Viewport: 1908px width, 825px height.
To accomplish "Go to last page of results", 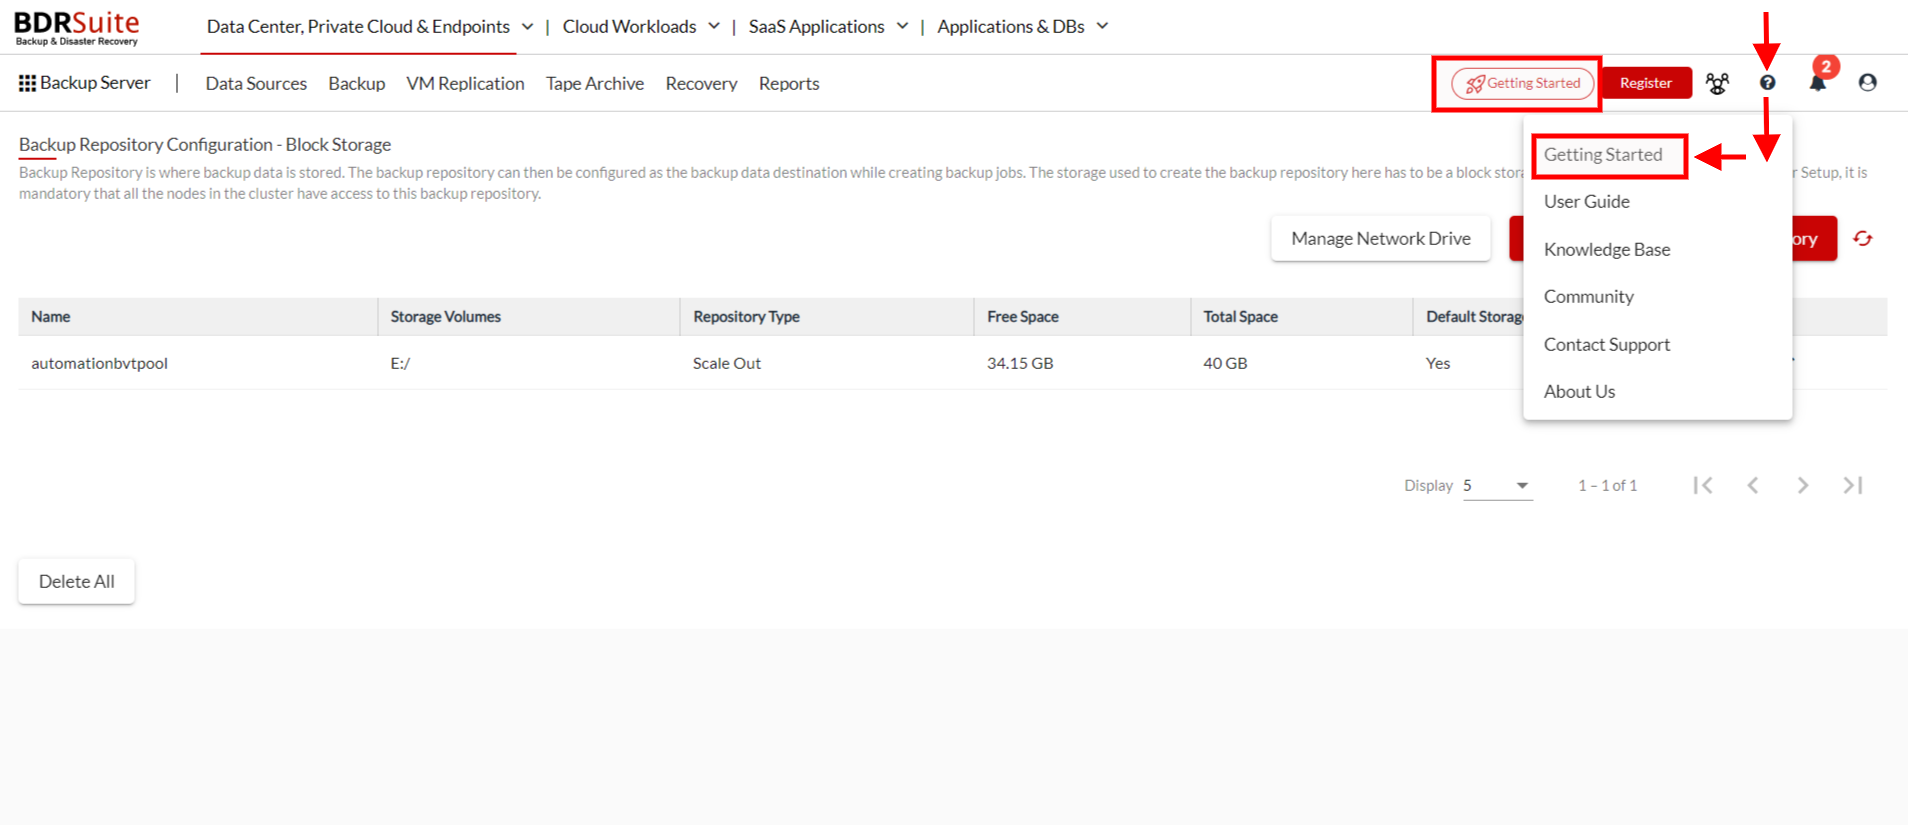I will (x=1853, y=485).
